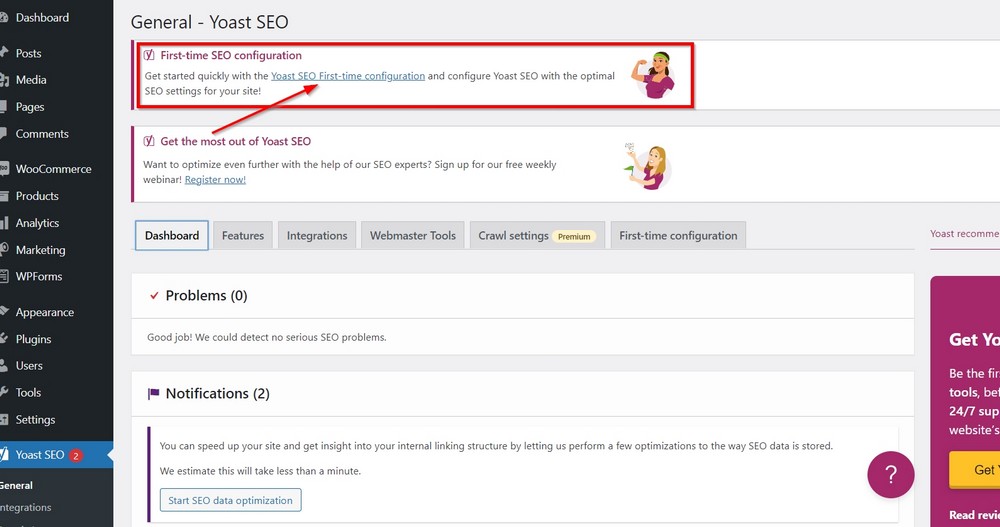This screenshot has height=527, width=1000.
Task: Click the Yoast SEO logo in the sidebar
Action: (4, 455)
